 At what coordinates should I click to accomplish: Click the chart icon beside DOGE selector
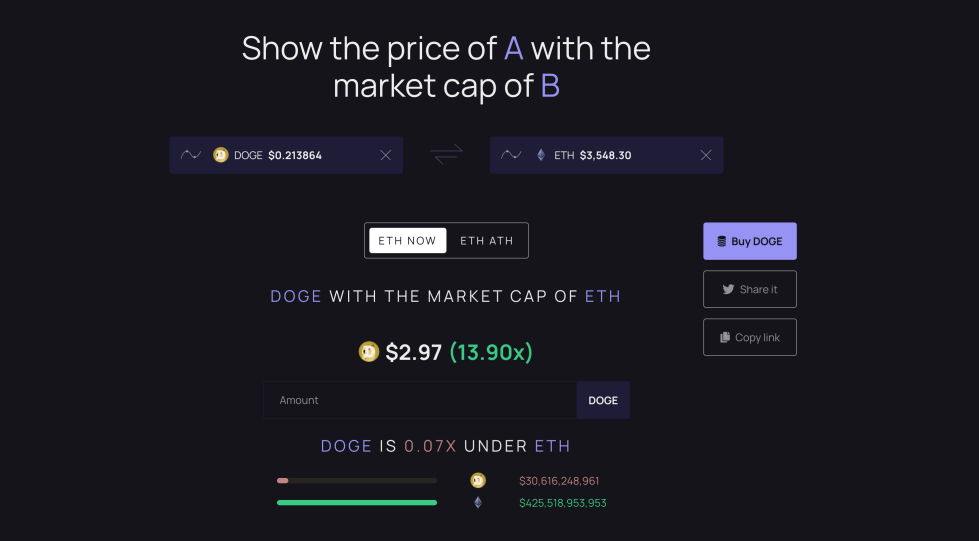pyautogui.click(x=190, y=154)
